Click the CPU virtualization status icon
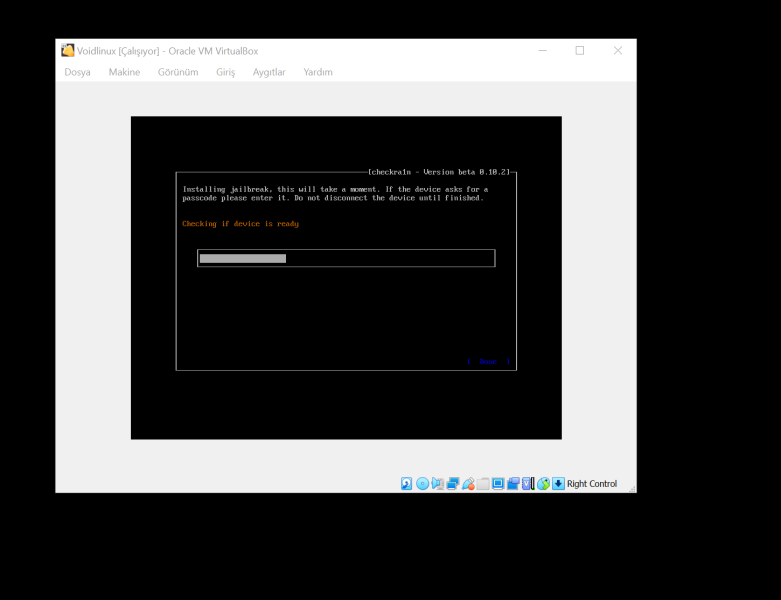The height and width of the screenshot is (600, 781). click(x=528, y=483)
